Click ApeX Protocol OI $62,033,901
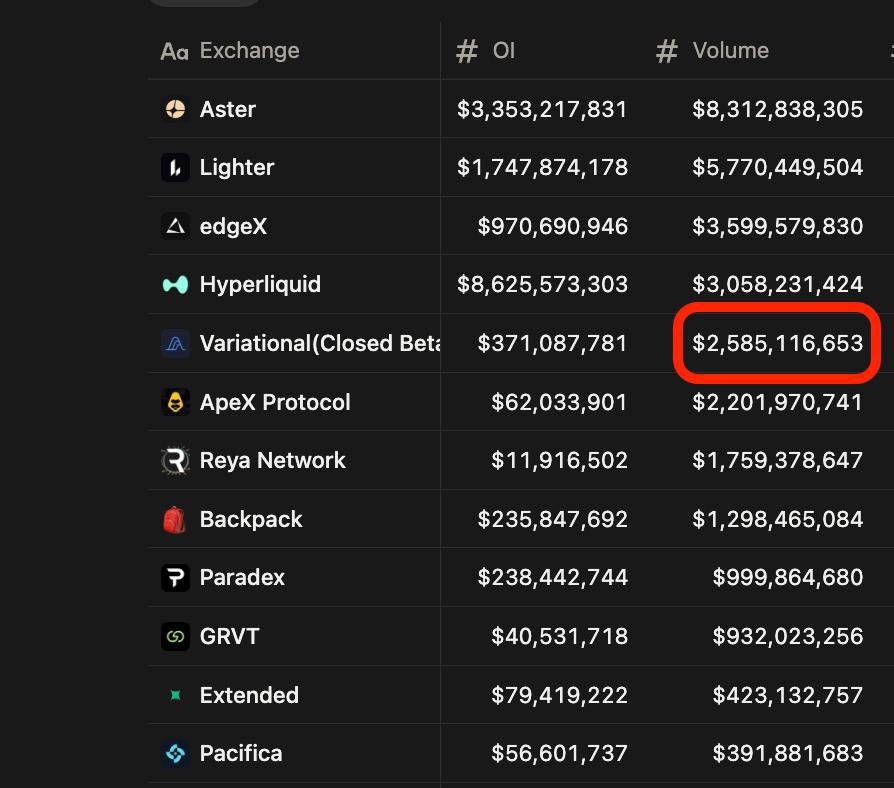This screenshot has height=788, width=894. tap(559, 402)
